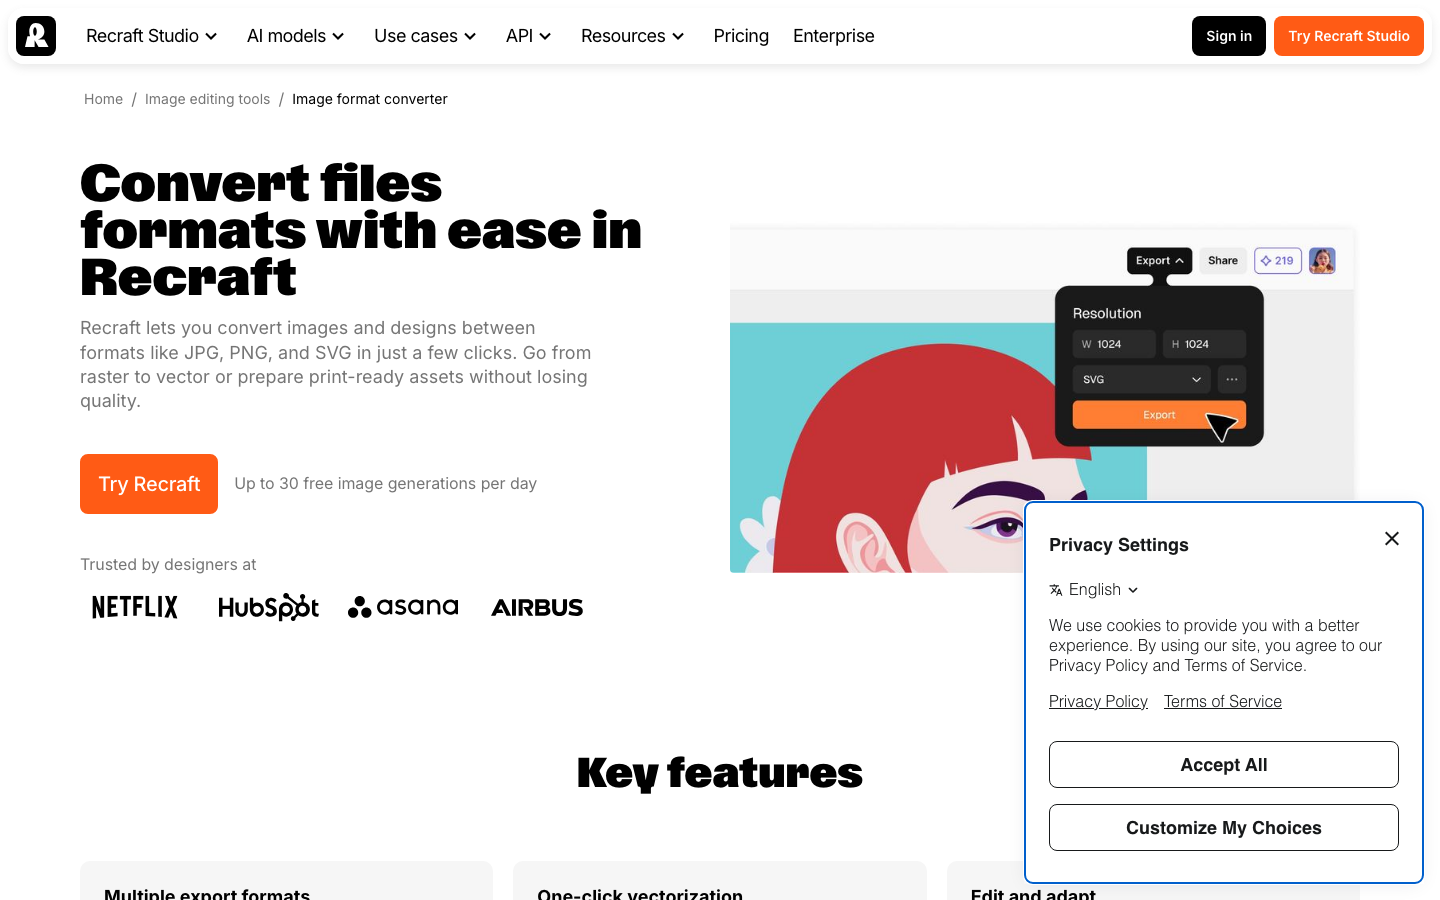Click the user avatar in preview image

coord(1322,261)
